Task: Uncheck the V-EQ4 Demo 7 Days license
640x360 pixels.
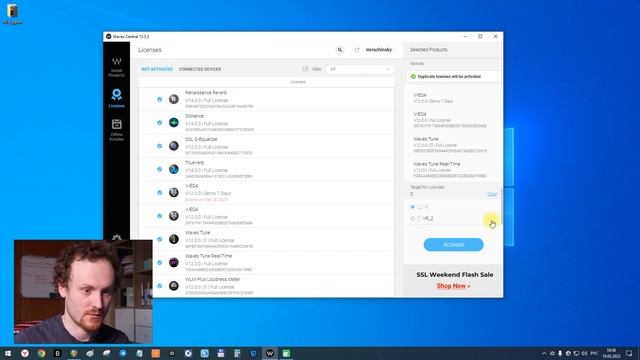Action: [x=160, y=192]
